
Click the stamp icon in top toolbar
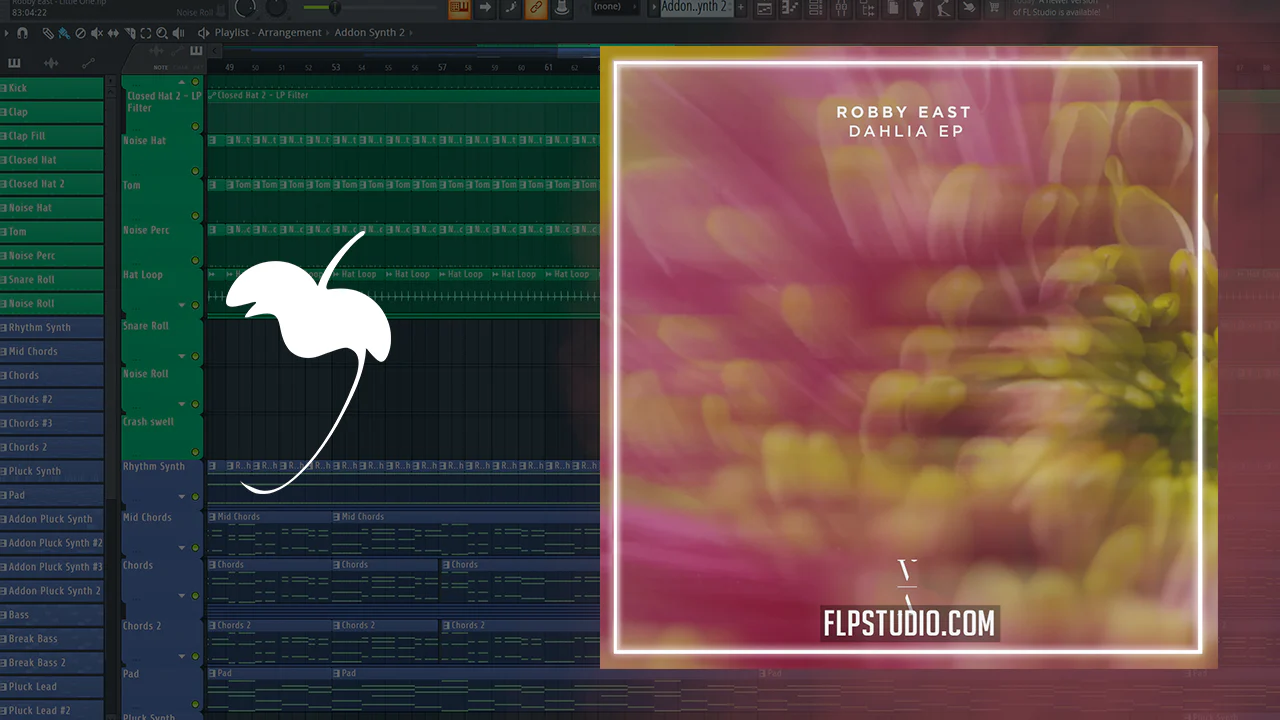[x=562, y=8]
